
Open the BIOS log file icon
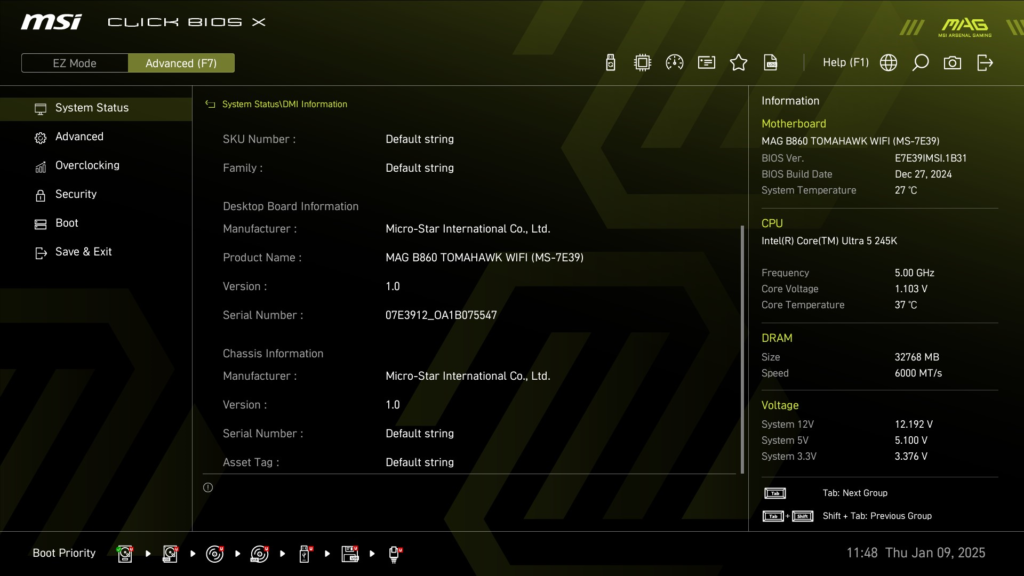coord(770,61)
